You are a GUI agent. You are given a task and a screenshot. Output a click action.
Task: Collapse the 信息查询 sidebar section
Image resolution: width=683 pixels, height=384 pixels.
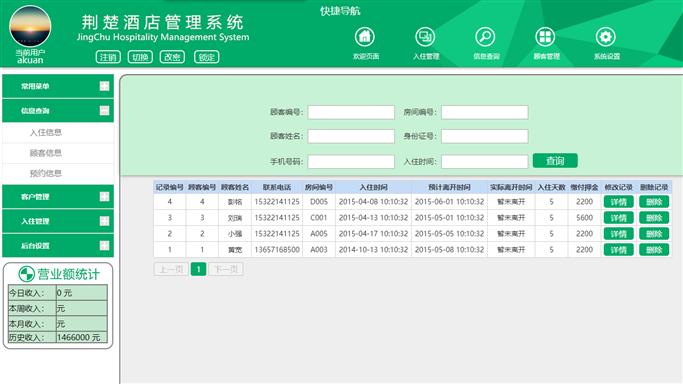pos(58,111)
